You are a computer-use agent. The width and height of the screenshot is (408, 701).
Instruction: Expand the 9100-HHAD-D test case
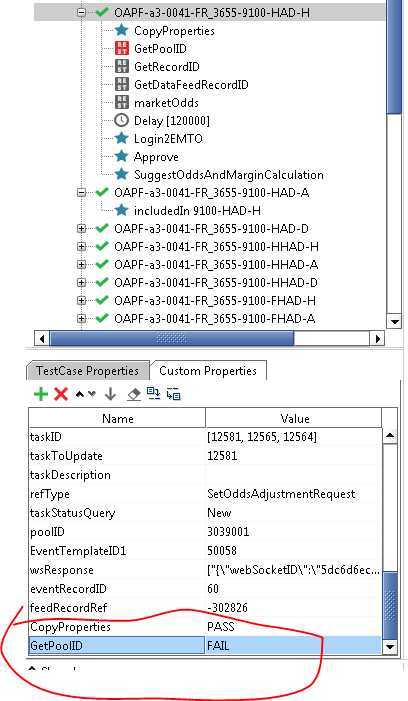click(x=81, y=283)
